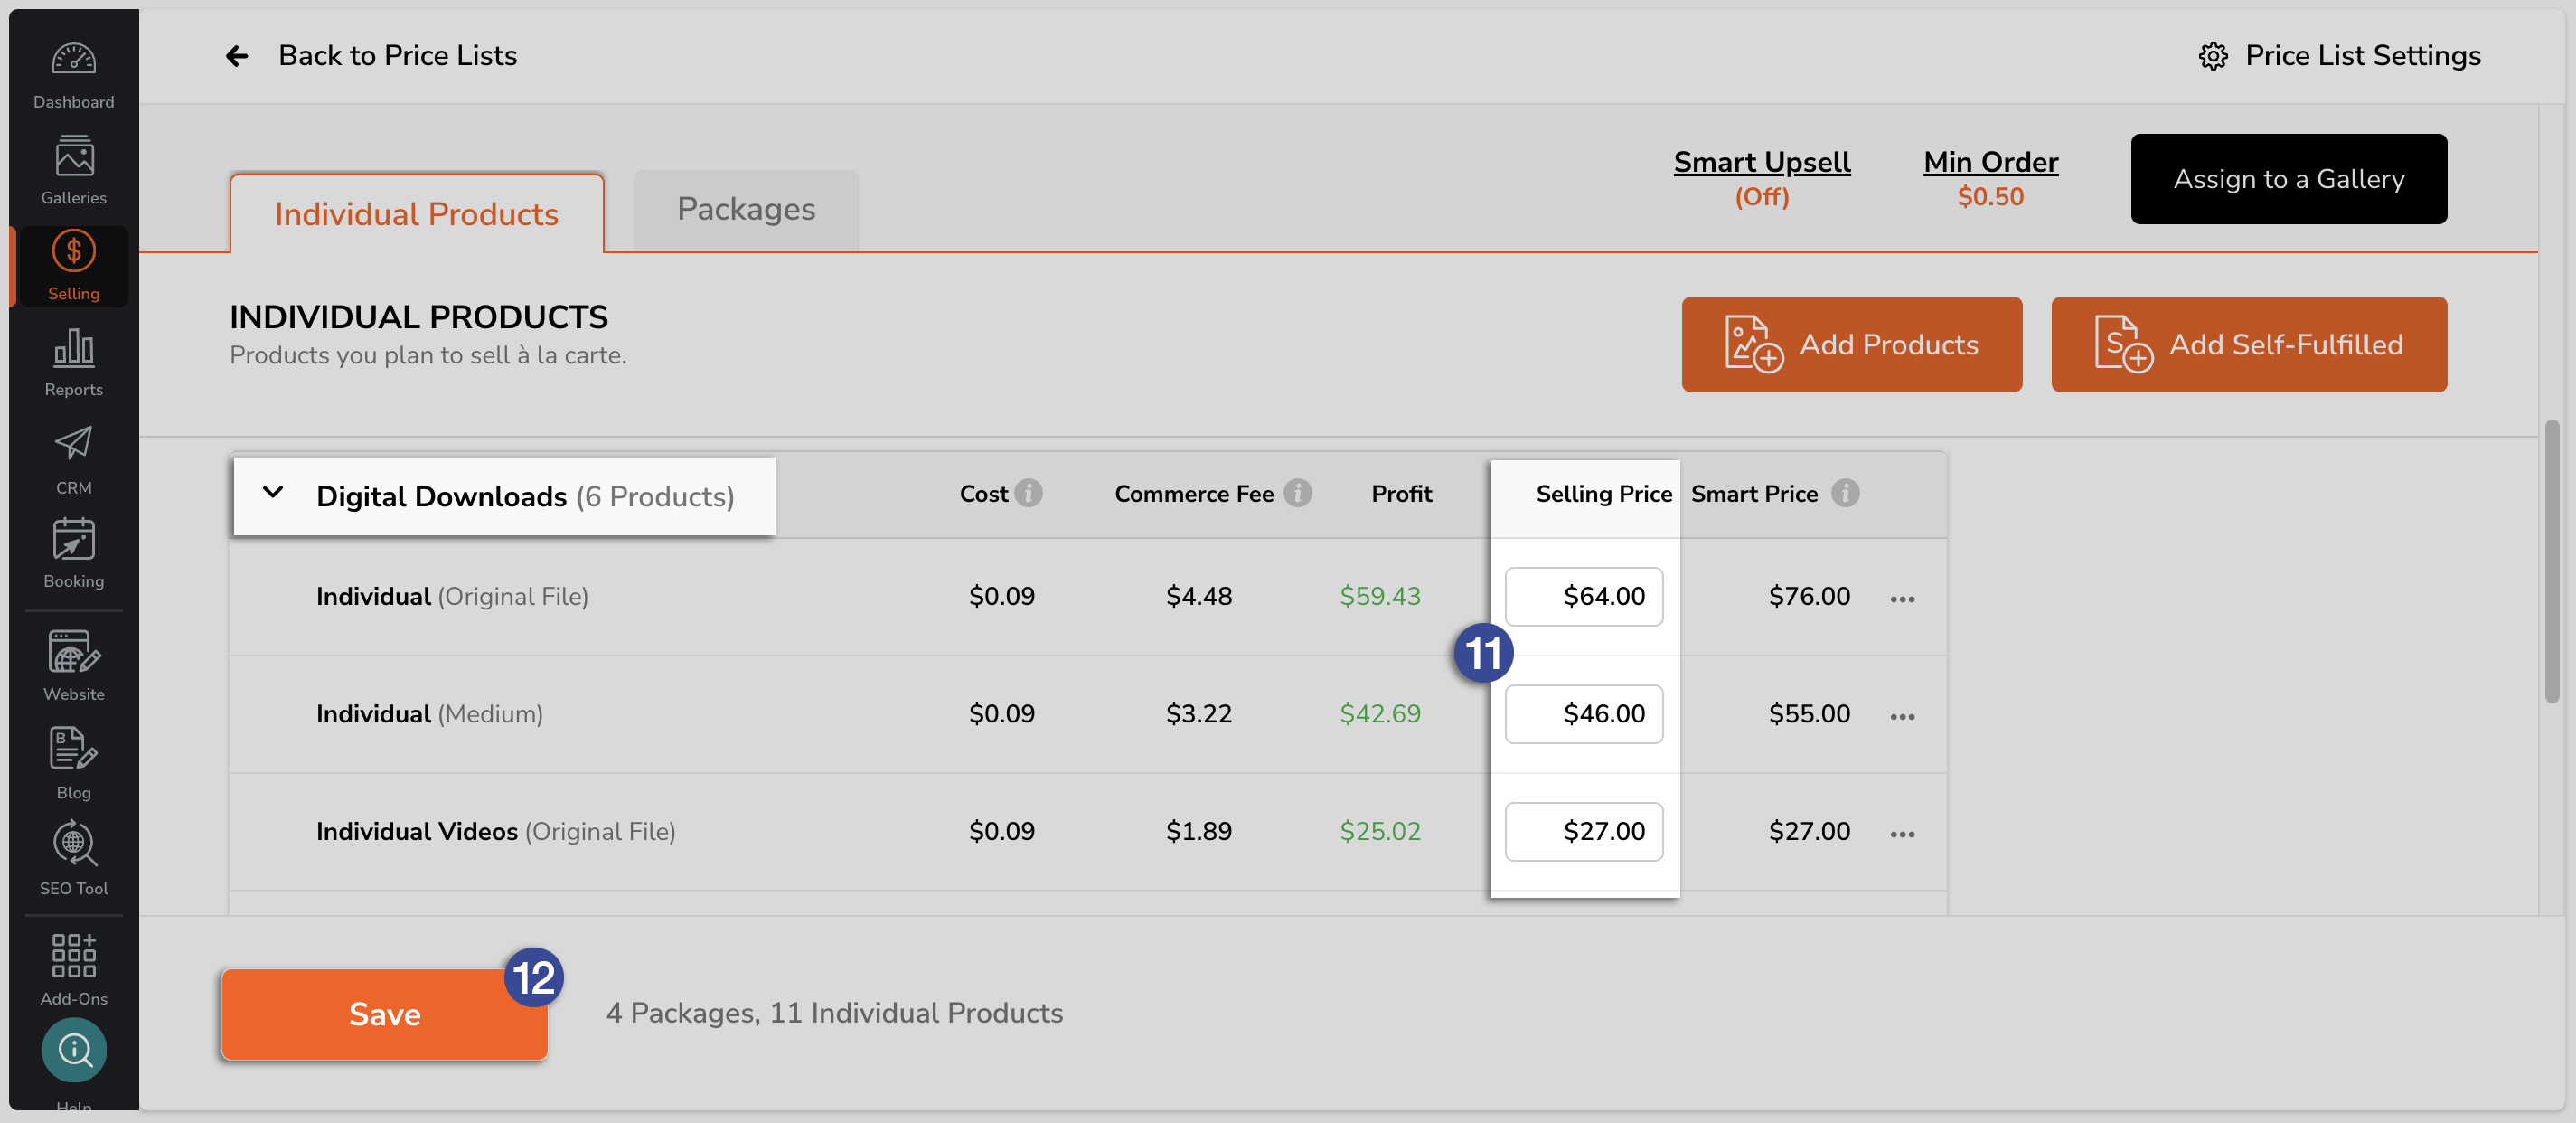2576x1123 pixels.
Task: Open the Galleries sidebar icon
Action: tap(73, 156)
